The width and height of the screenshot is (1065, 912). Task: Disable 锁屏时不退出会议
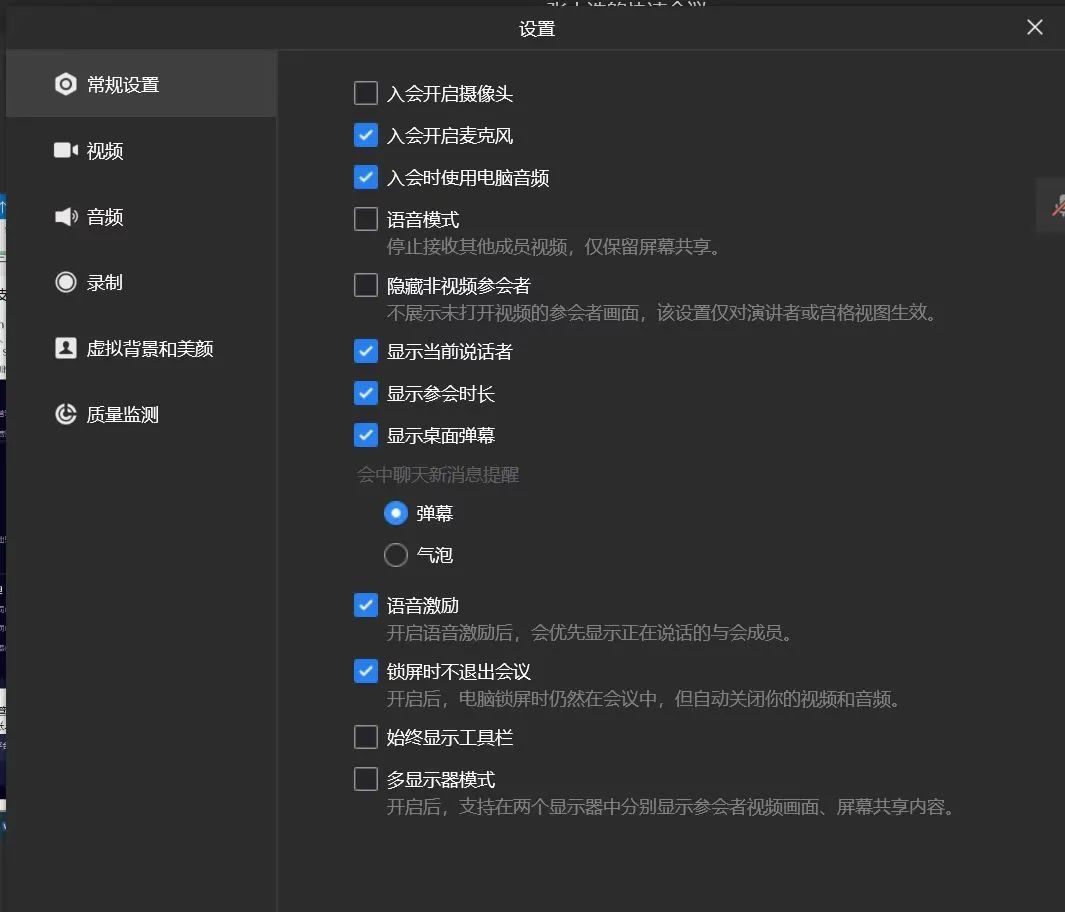coord(366,671)
